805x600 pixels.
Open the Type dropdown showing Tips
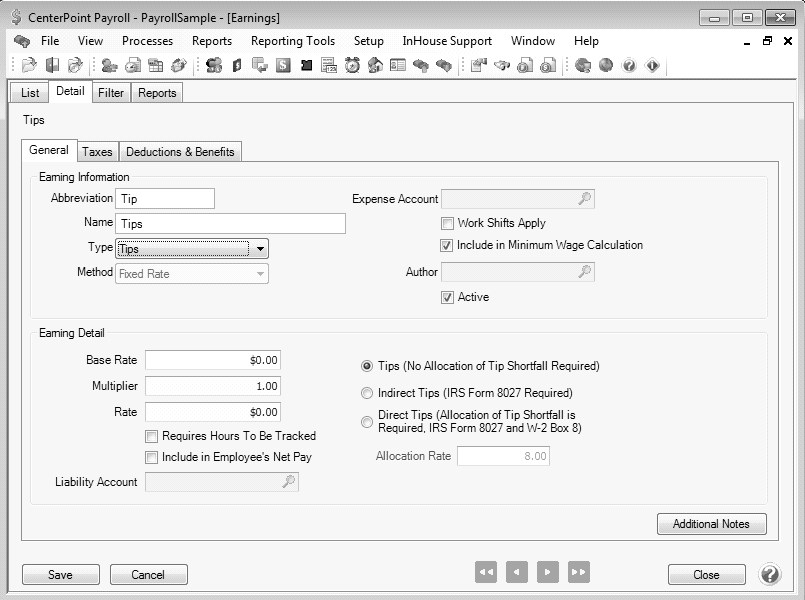click(x=260, y=249)
